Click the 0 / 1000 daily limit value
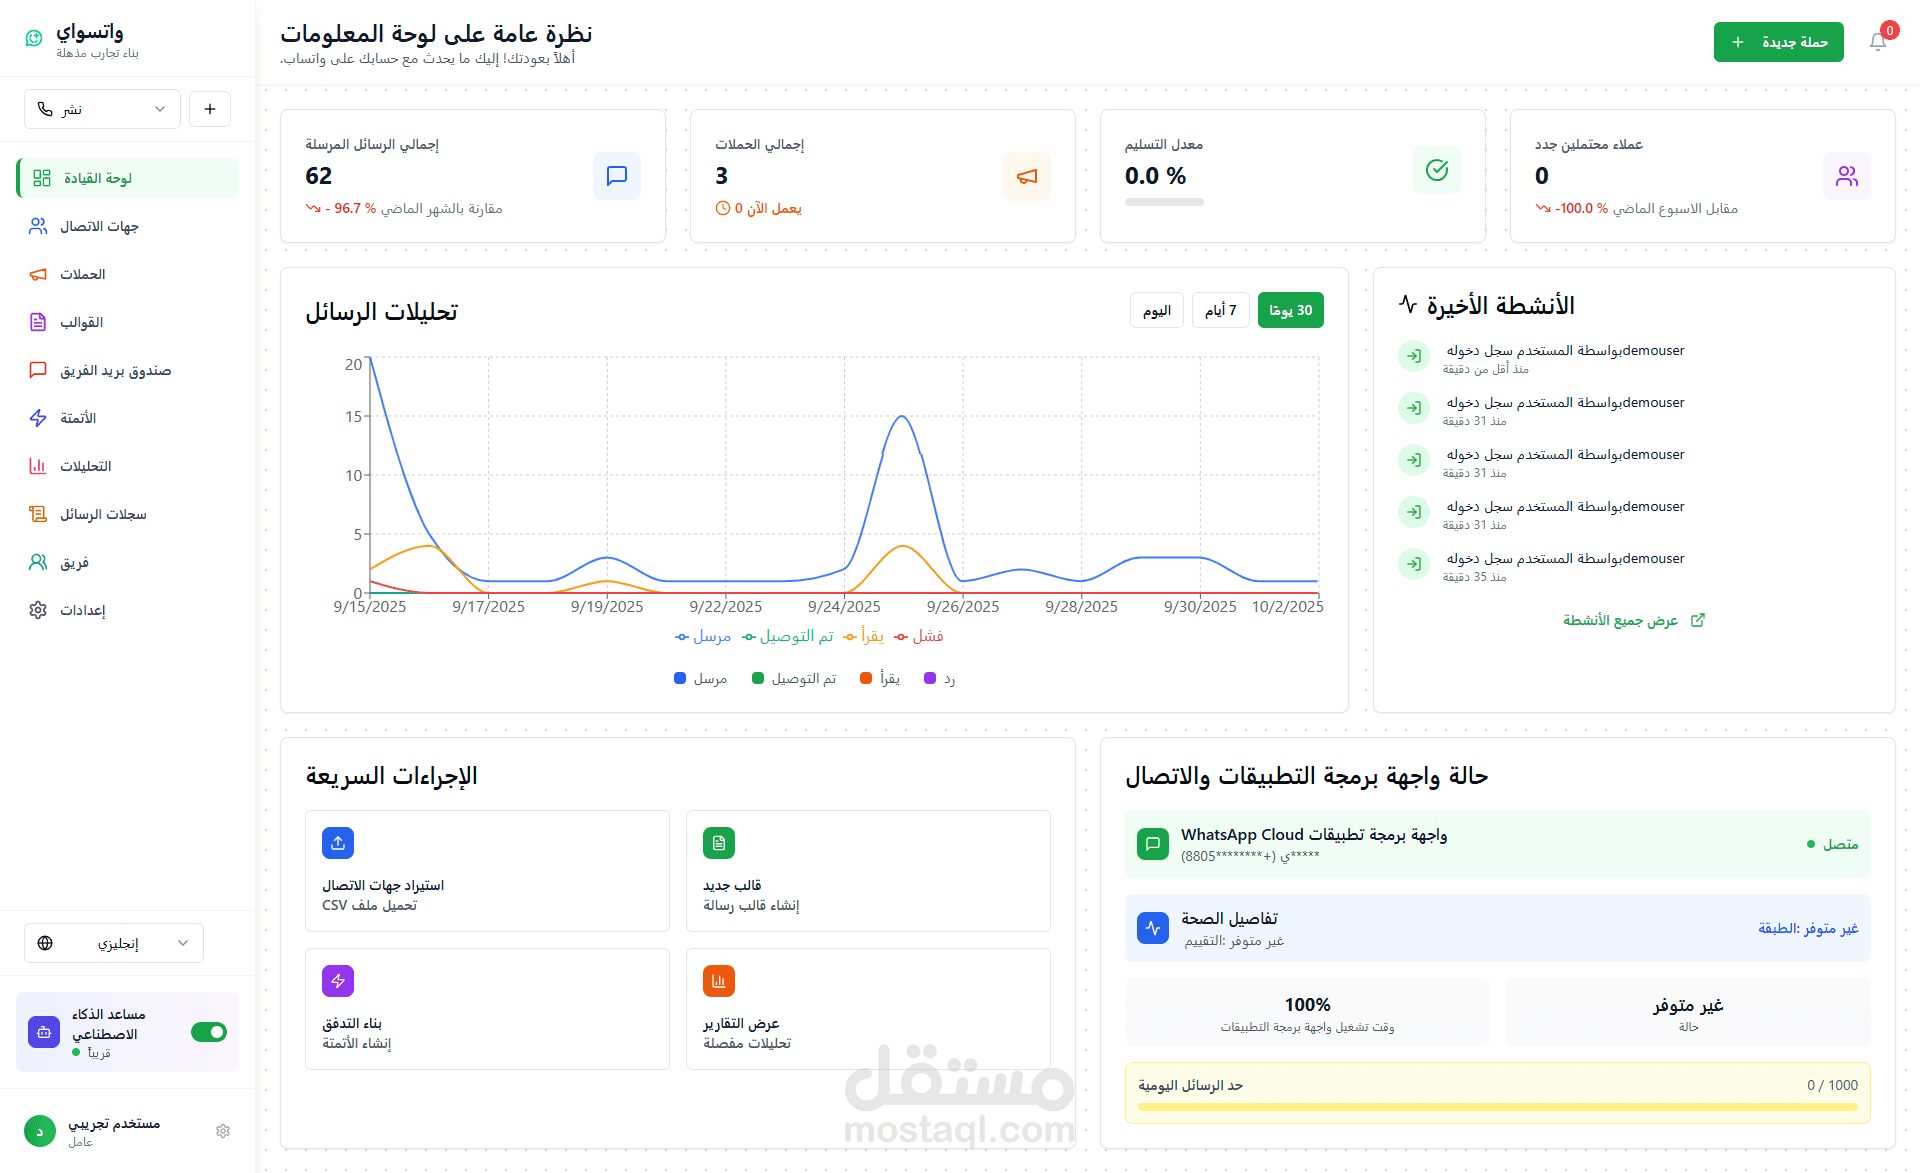Image resolution: width=1920 pixels, height=1173 pixels. pyautogui.click(x=1832, y=1085)
